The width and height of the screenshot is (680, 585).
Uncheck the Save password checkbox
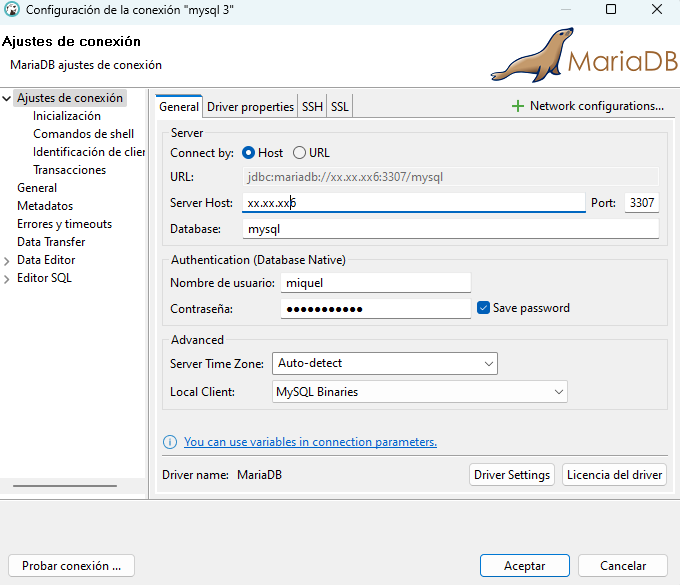tap(484, 308)
